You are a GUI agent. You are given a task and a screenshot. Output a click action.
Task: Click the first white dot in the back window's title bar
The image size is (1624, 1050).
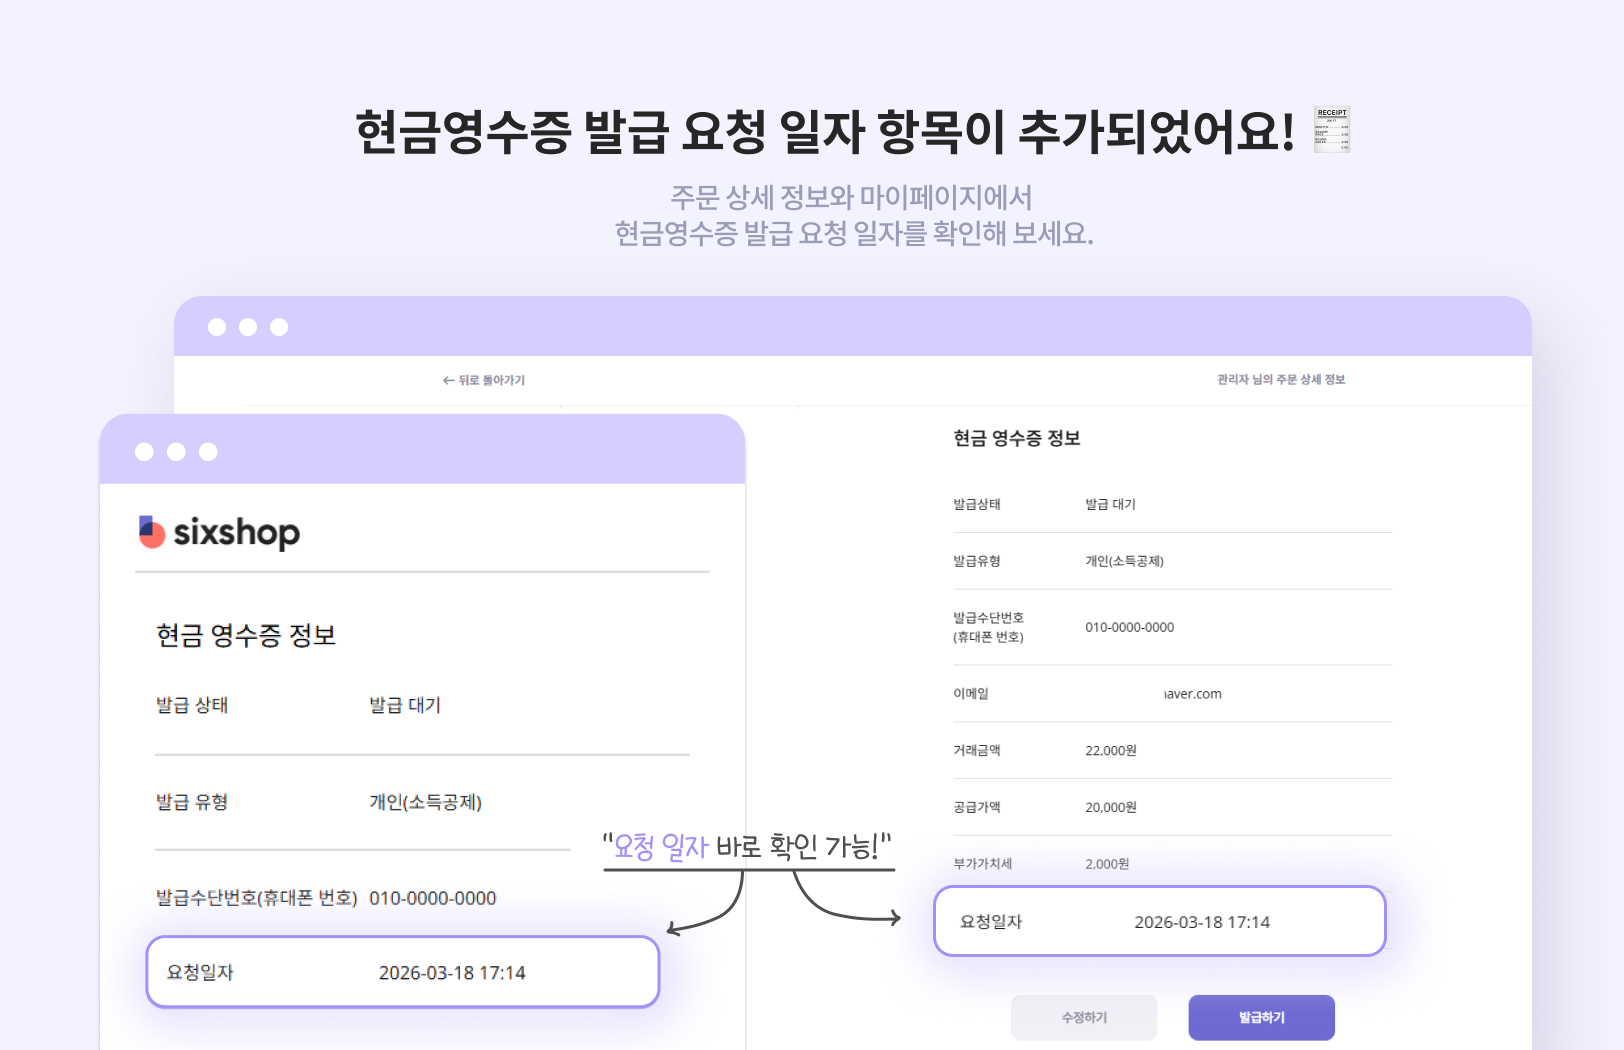[x=217, y=327]
